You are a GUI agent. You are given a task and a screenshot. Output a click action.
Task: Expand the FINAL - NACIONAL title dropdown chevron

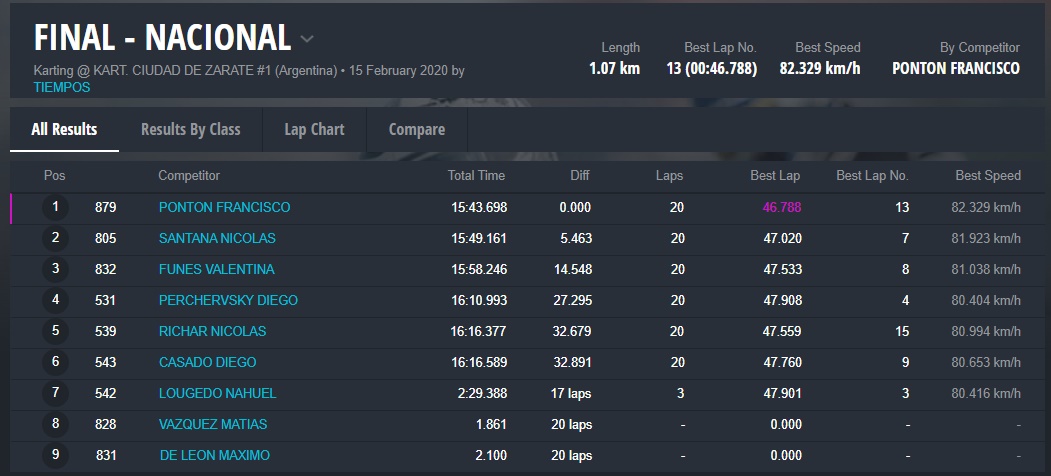[x=307, y=39]
